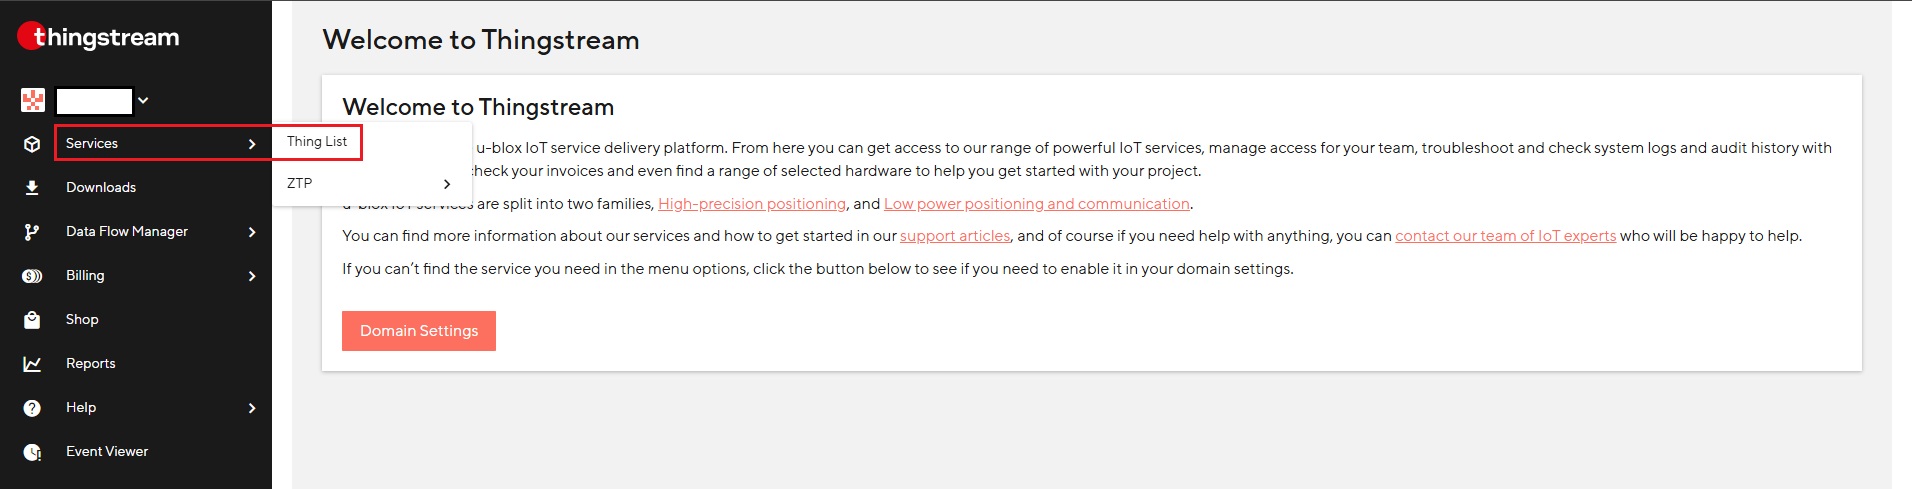1912x489 pixels.
Task: Click the Thingstream logo
Action: point(98,38)
